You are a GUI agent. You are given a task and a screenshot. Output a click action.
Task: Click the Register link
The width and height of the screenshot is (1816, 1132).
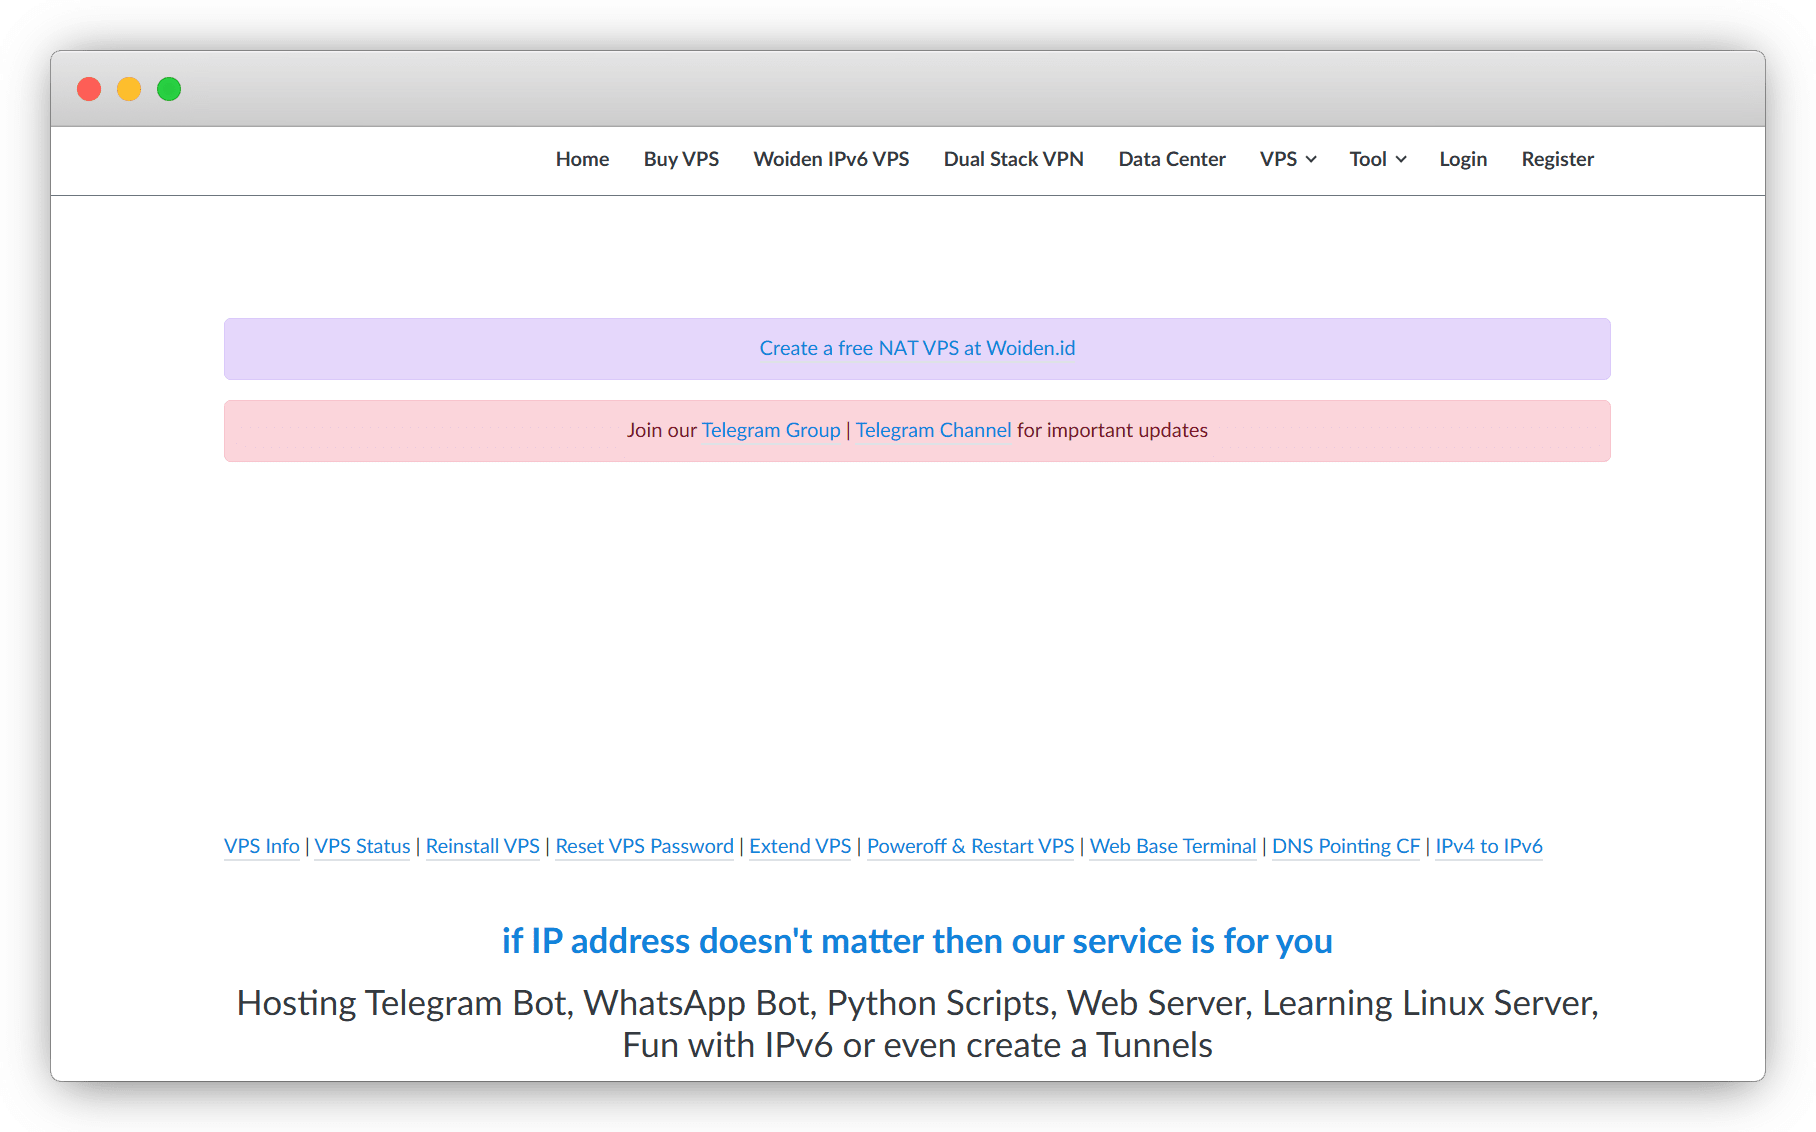click(1557, 159)
